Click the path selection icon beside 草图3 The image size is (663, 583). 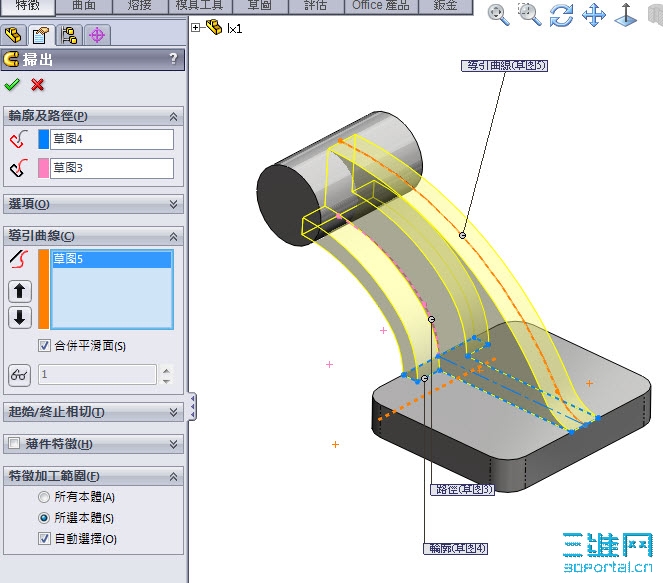[x=19, y=168]
